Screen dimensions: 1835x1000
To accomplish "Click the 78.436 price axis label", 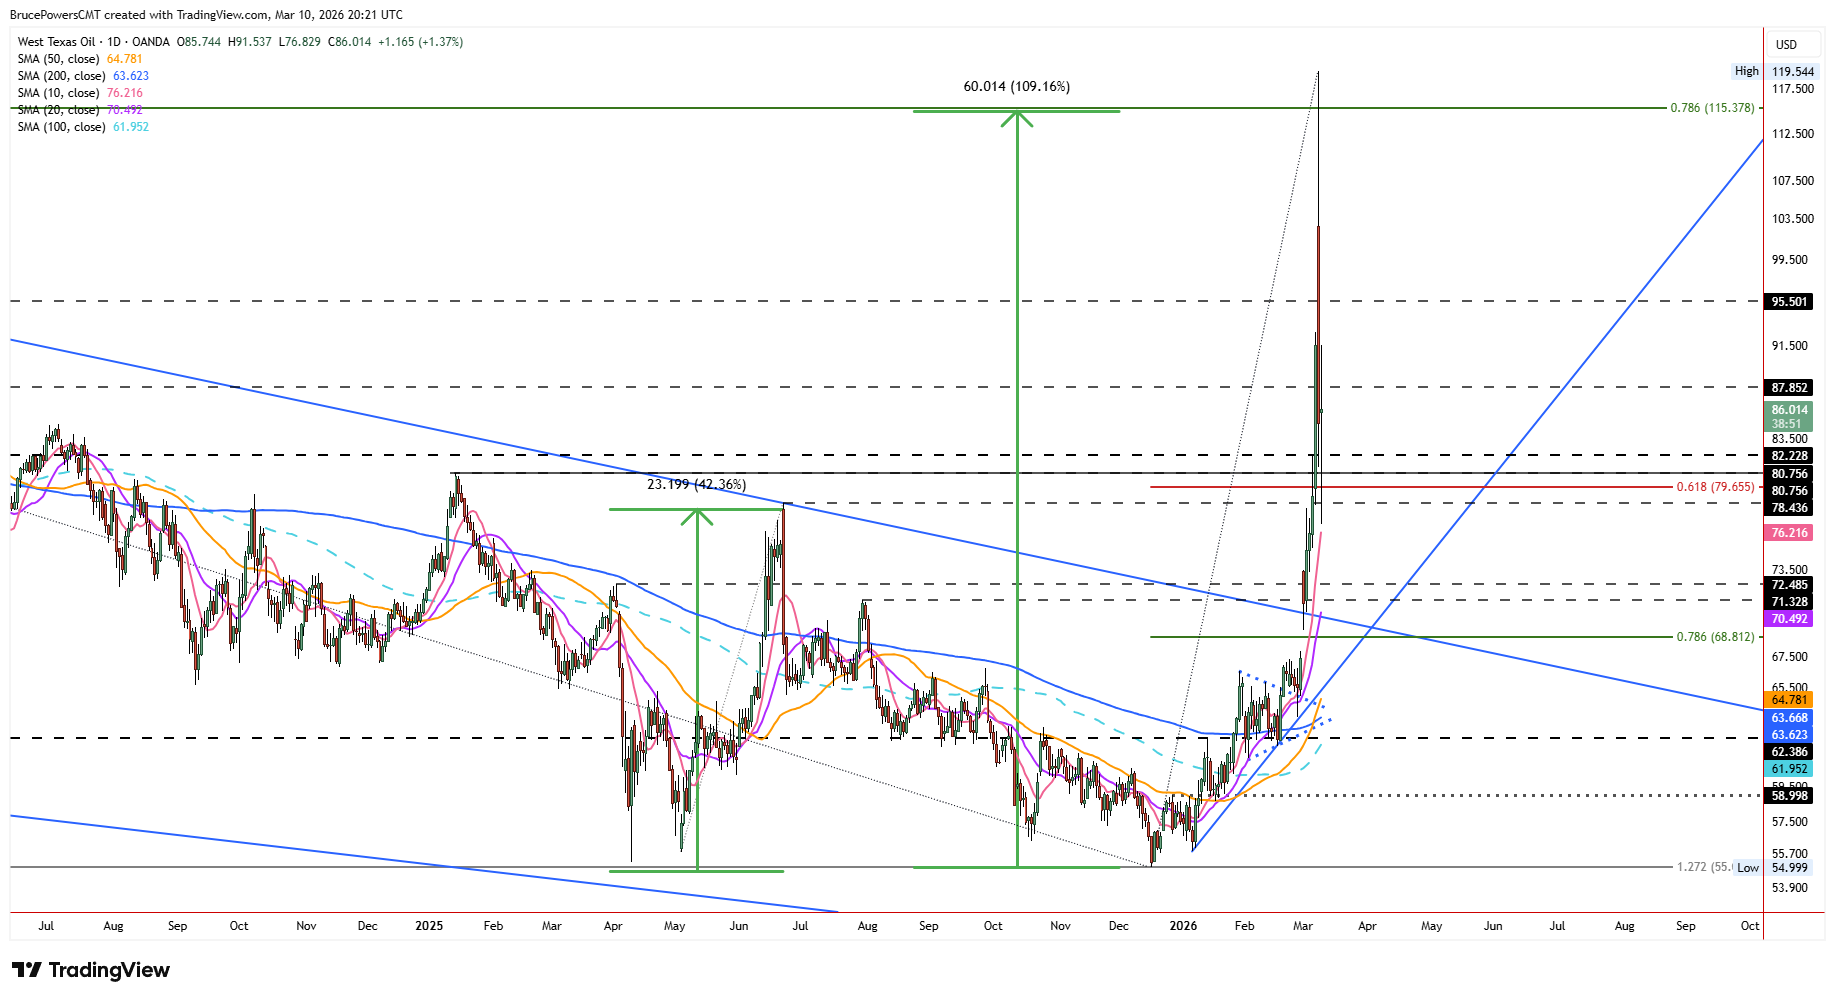I will pos(1789,508).
